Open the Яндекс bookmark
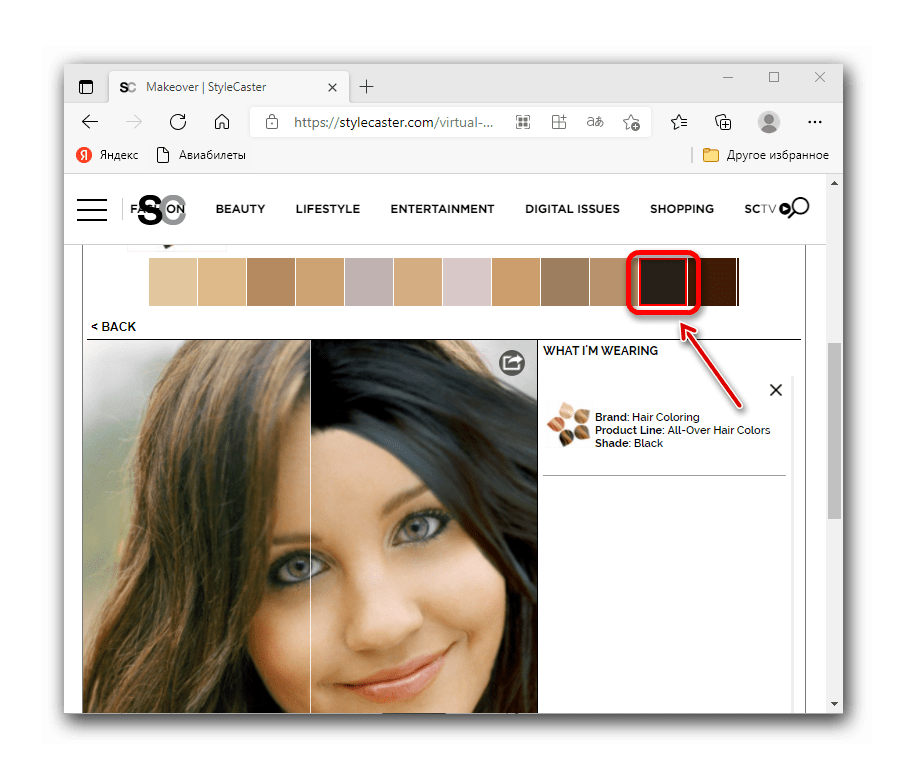The image size is (907, 776). tap(108, 155)
